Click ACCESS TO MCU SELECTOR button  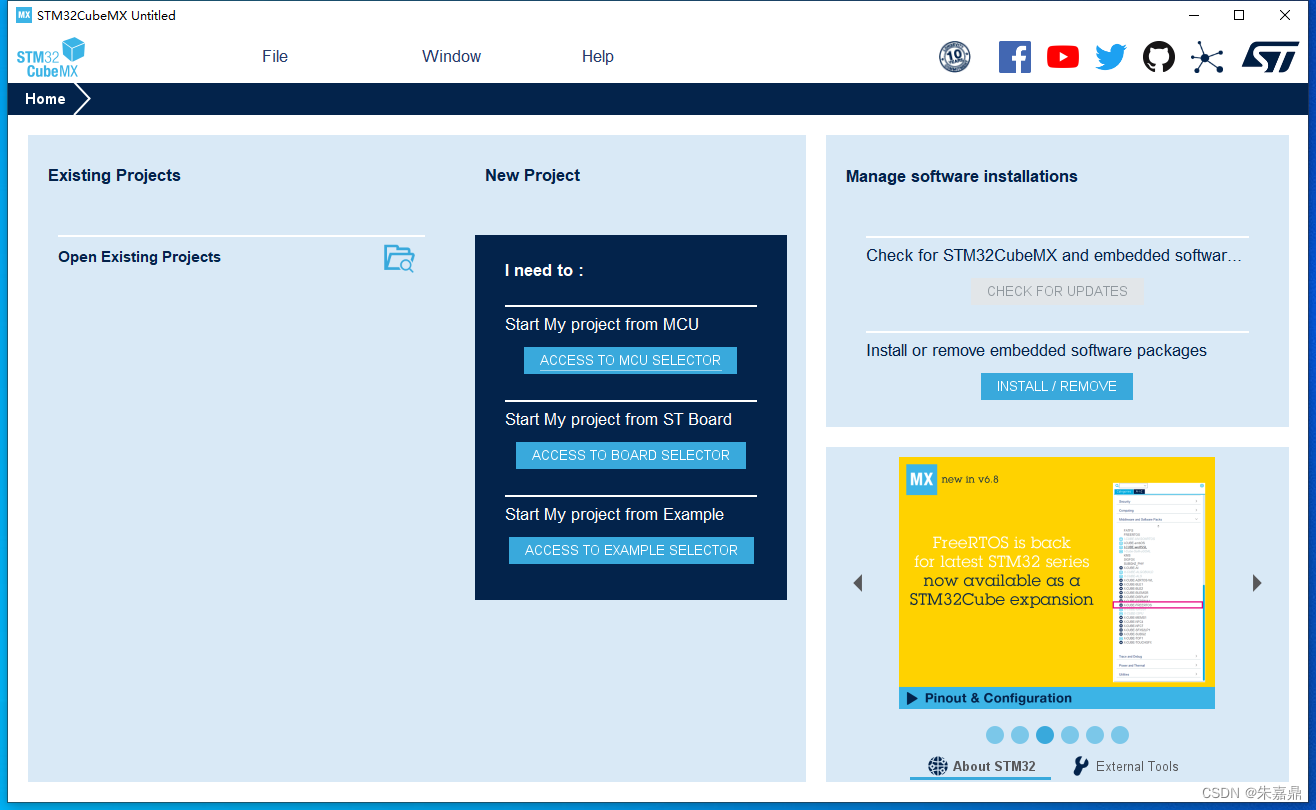[630, 360]
